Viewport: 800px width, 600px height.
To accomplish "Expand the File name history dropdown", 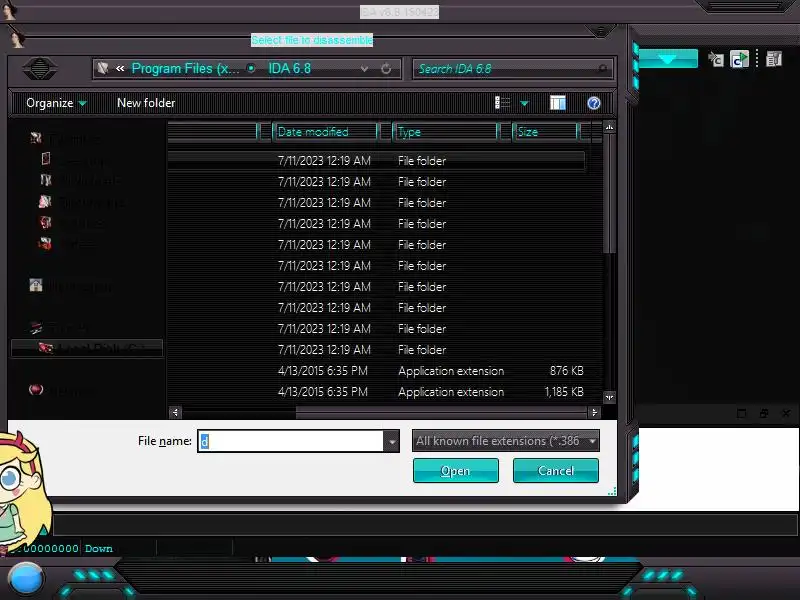I will 391,441.
